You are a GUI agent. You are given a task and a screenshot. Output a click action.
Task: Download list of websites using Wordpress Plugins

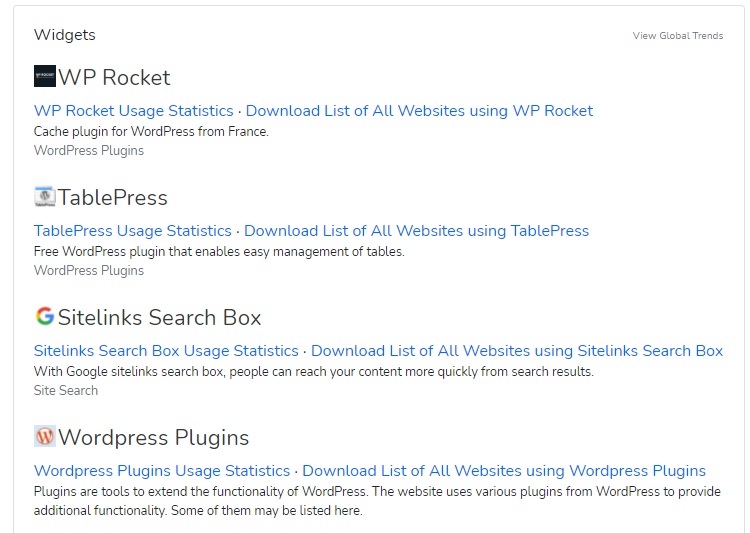pyautogui.click(x=504, y=471)
